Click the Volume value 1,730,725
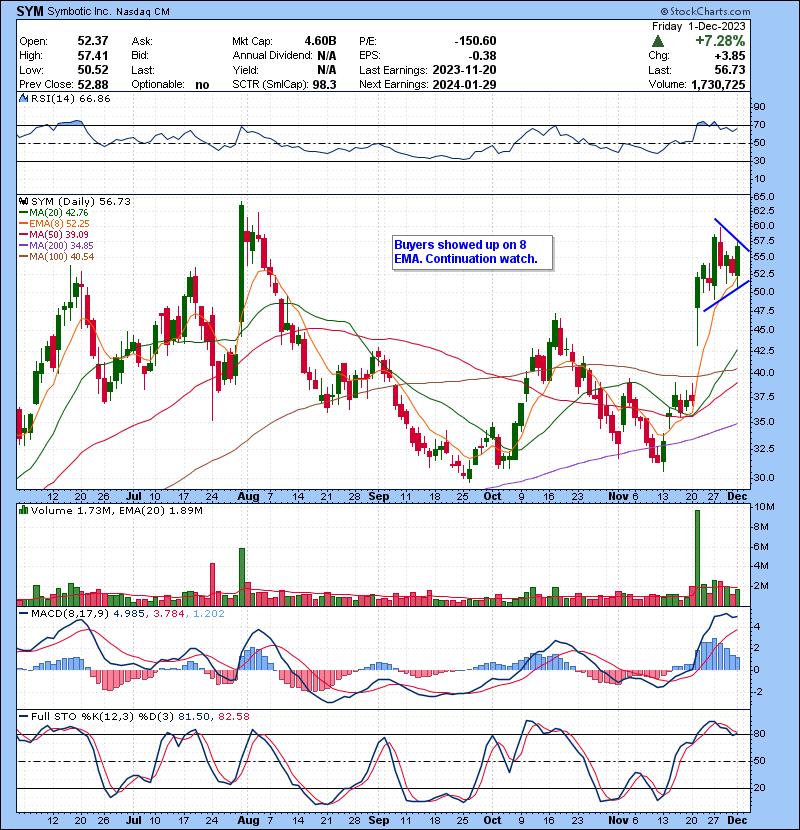Image resolution: width=800 pixels, height=830 pixels. pyautogui.click(x=718, y=85)
